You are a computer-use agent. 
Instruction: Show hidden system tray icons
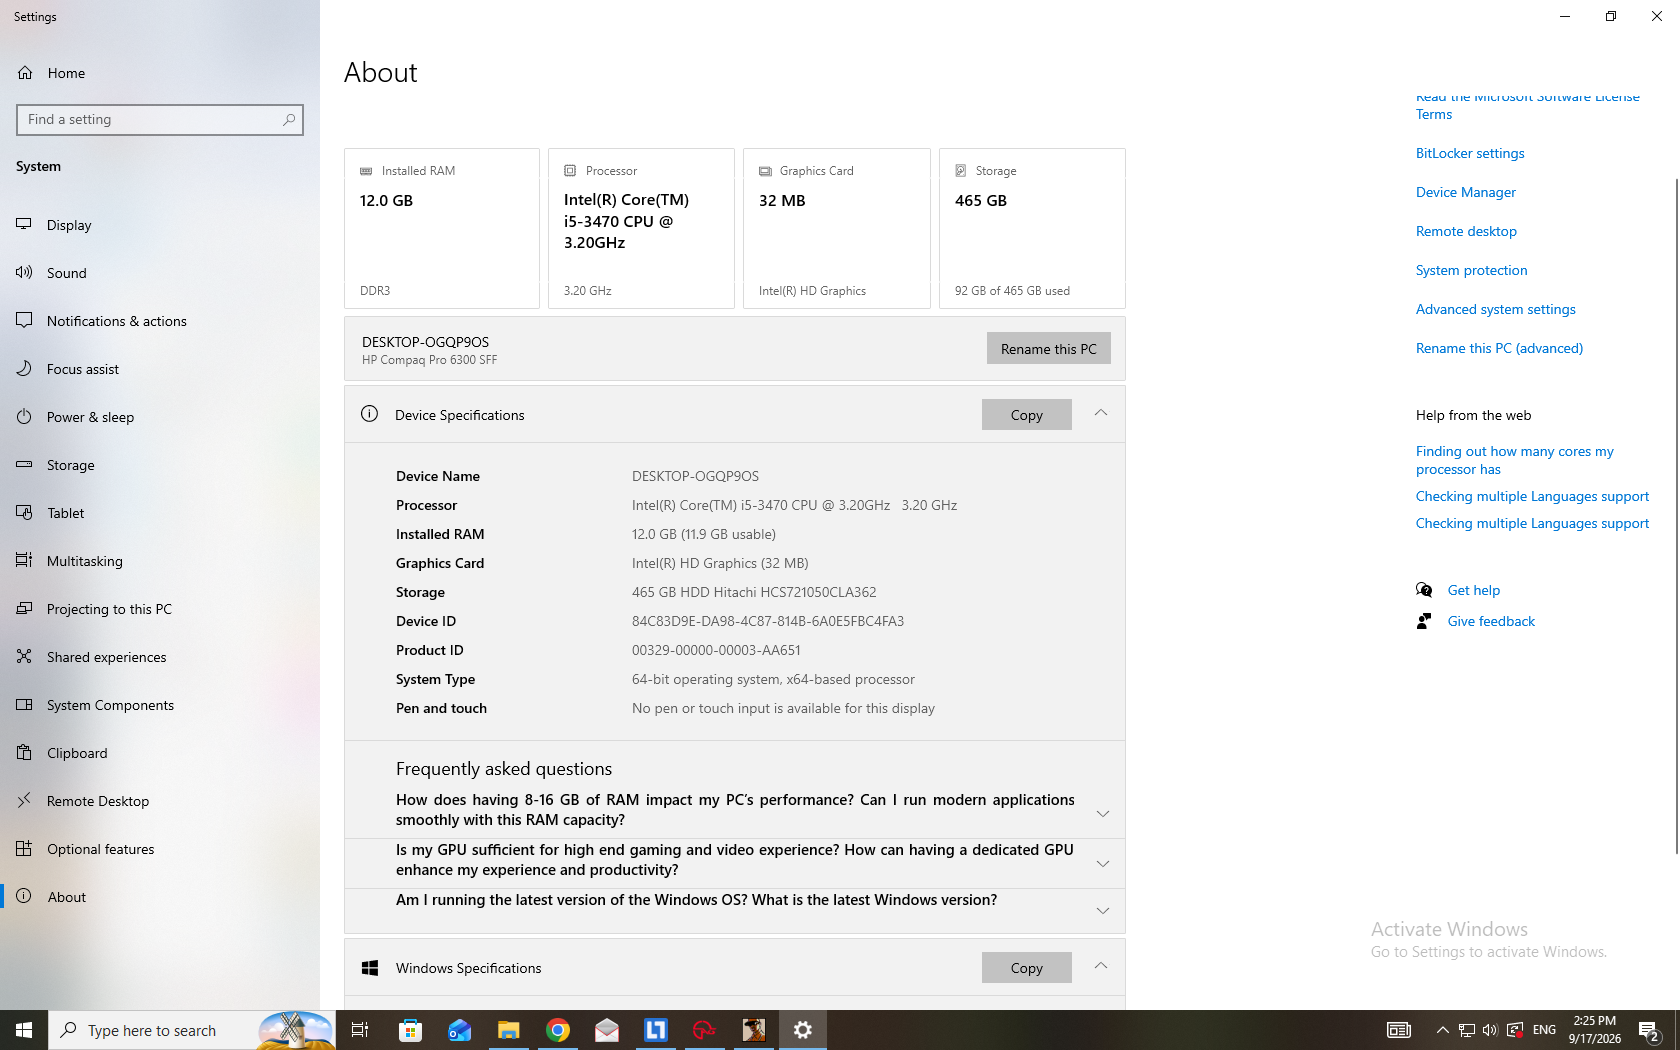[1442, 1030]
